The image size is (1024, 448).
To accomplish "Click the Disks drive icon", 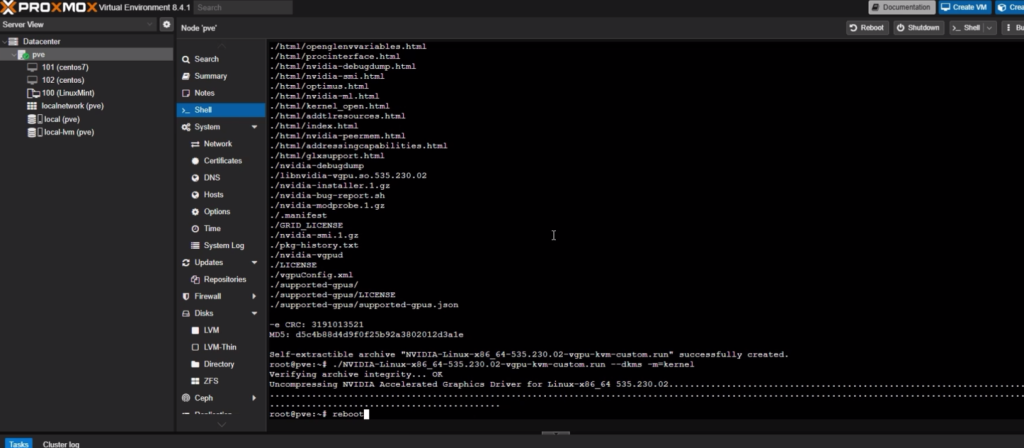I will [186, 314].
